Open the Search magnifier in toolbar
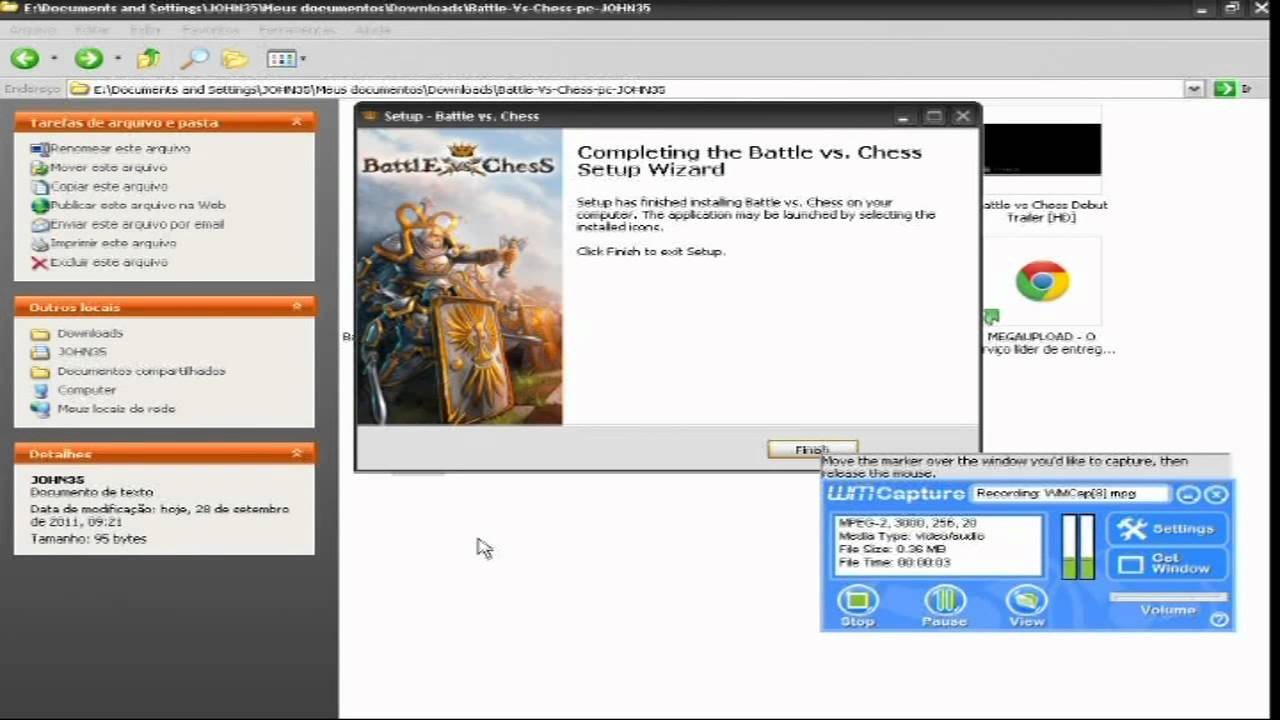 point(194,59)
